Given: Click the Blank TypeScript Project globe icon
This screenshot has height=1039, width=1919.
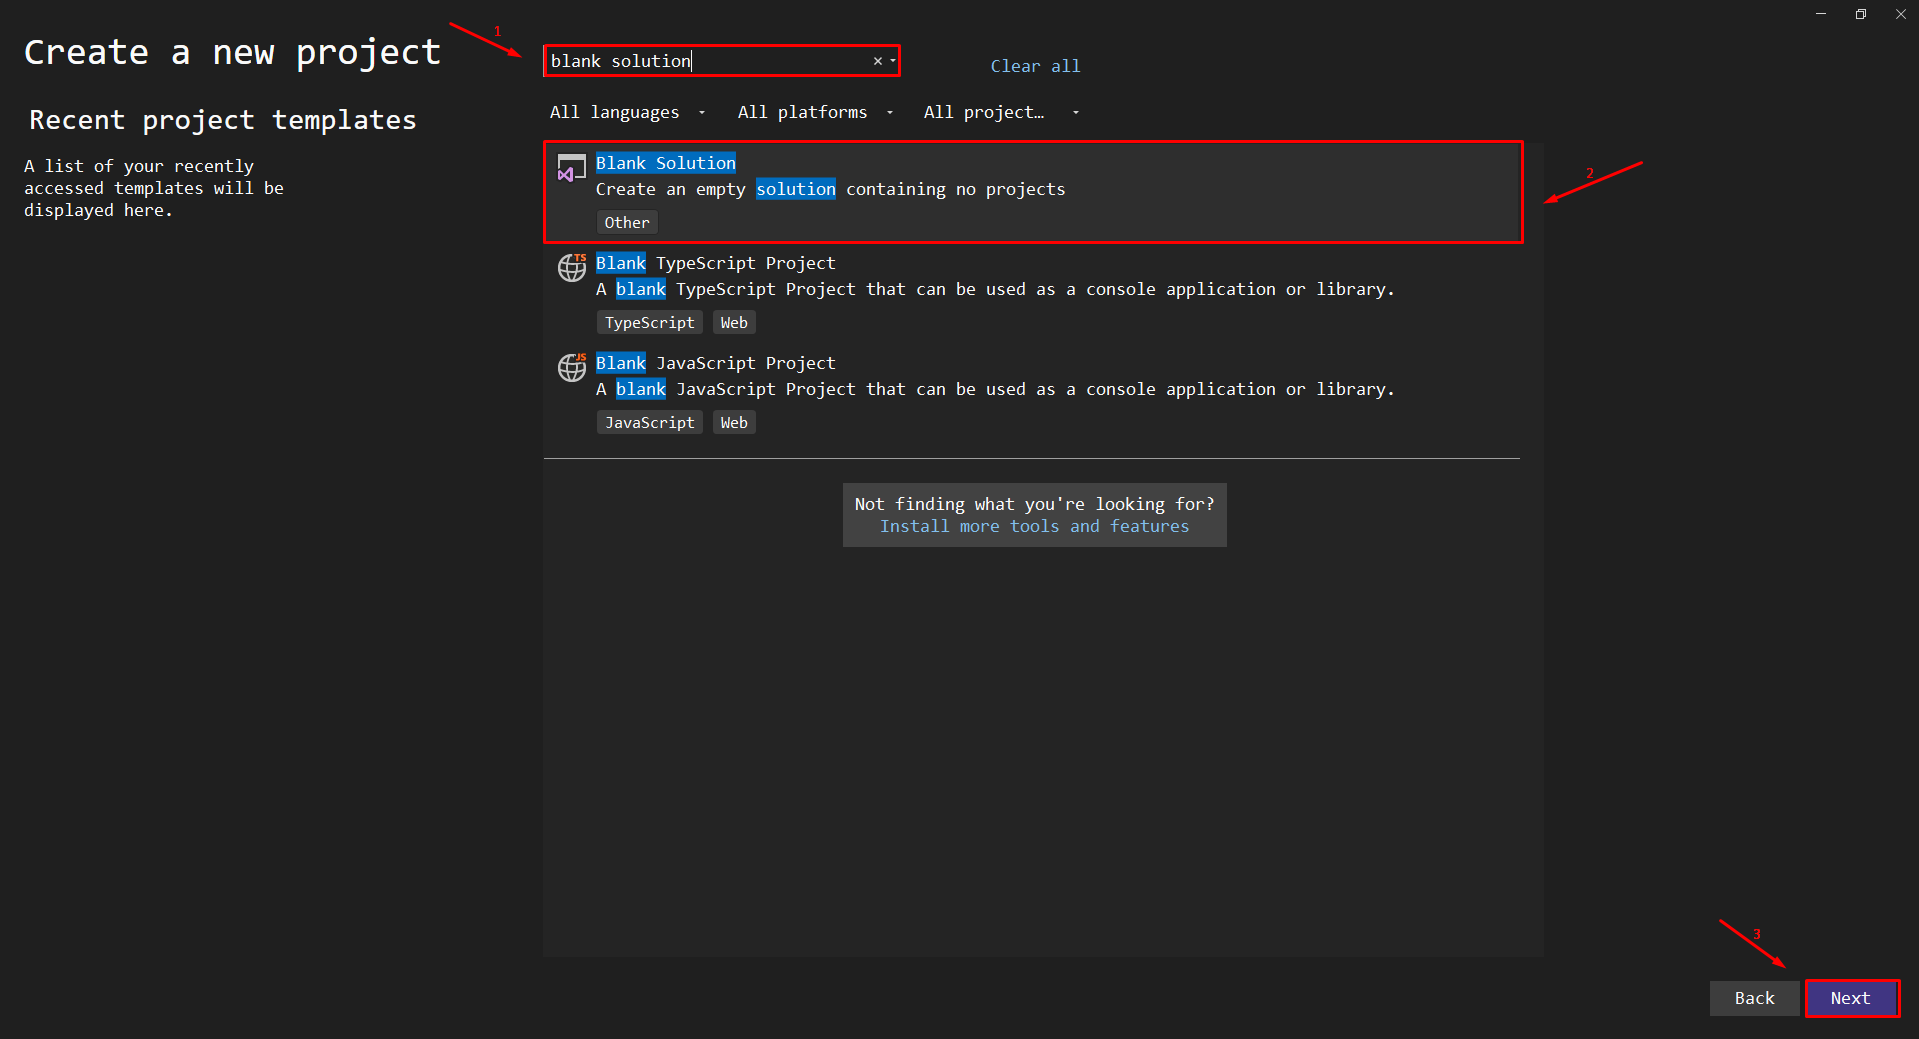Looking at the screenshot, I should tap(572, 268).
